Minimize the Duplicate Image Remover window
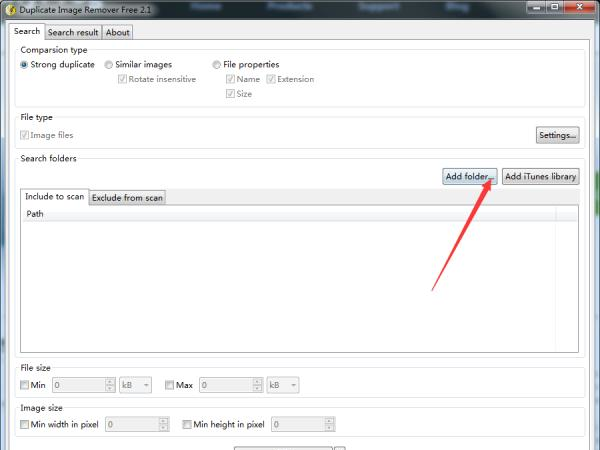The height and width of the screenshot is (450, 600). [537, 7]
